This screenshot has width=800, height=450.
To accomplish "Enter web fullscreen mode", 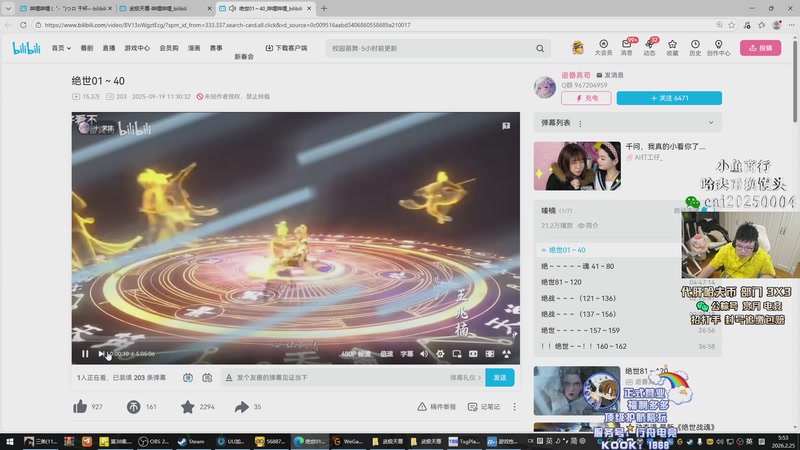I will 490,354.
